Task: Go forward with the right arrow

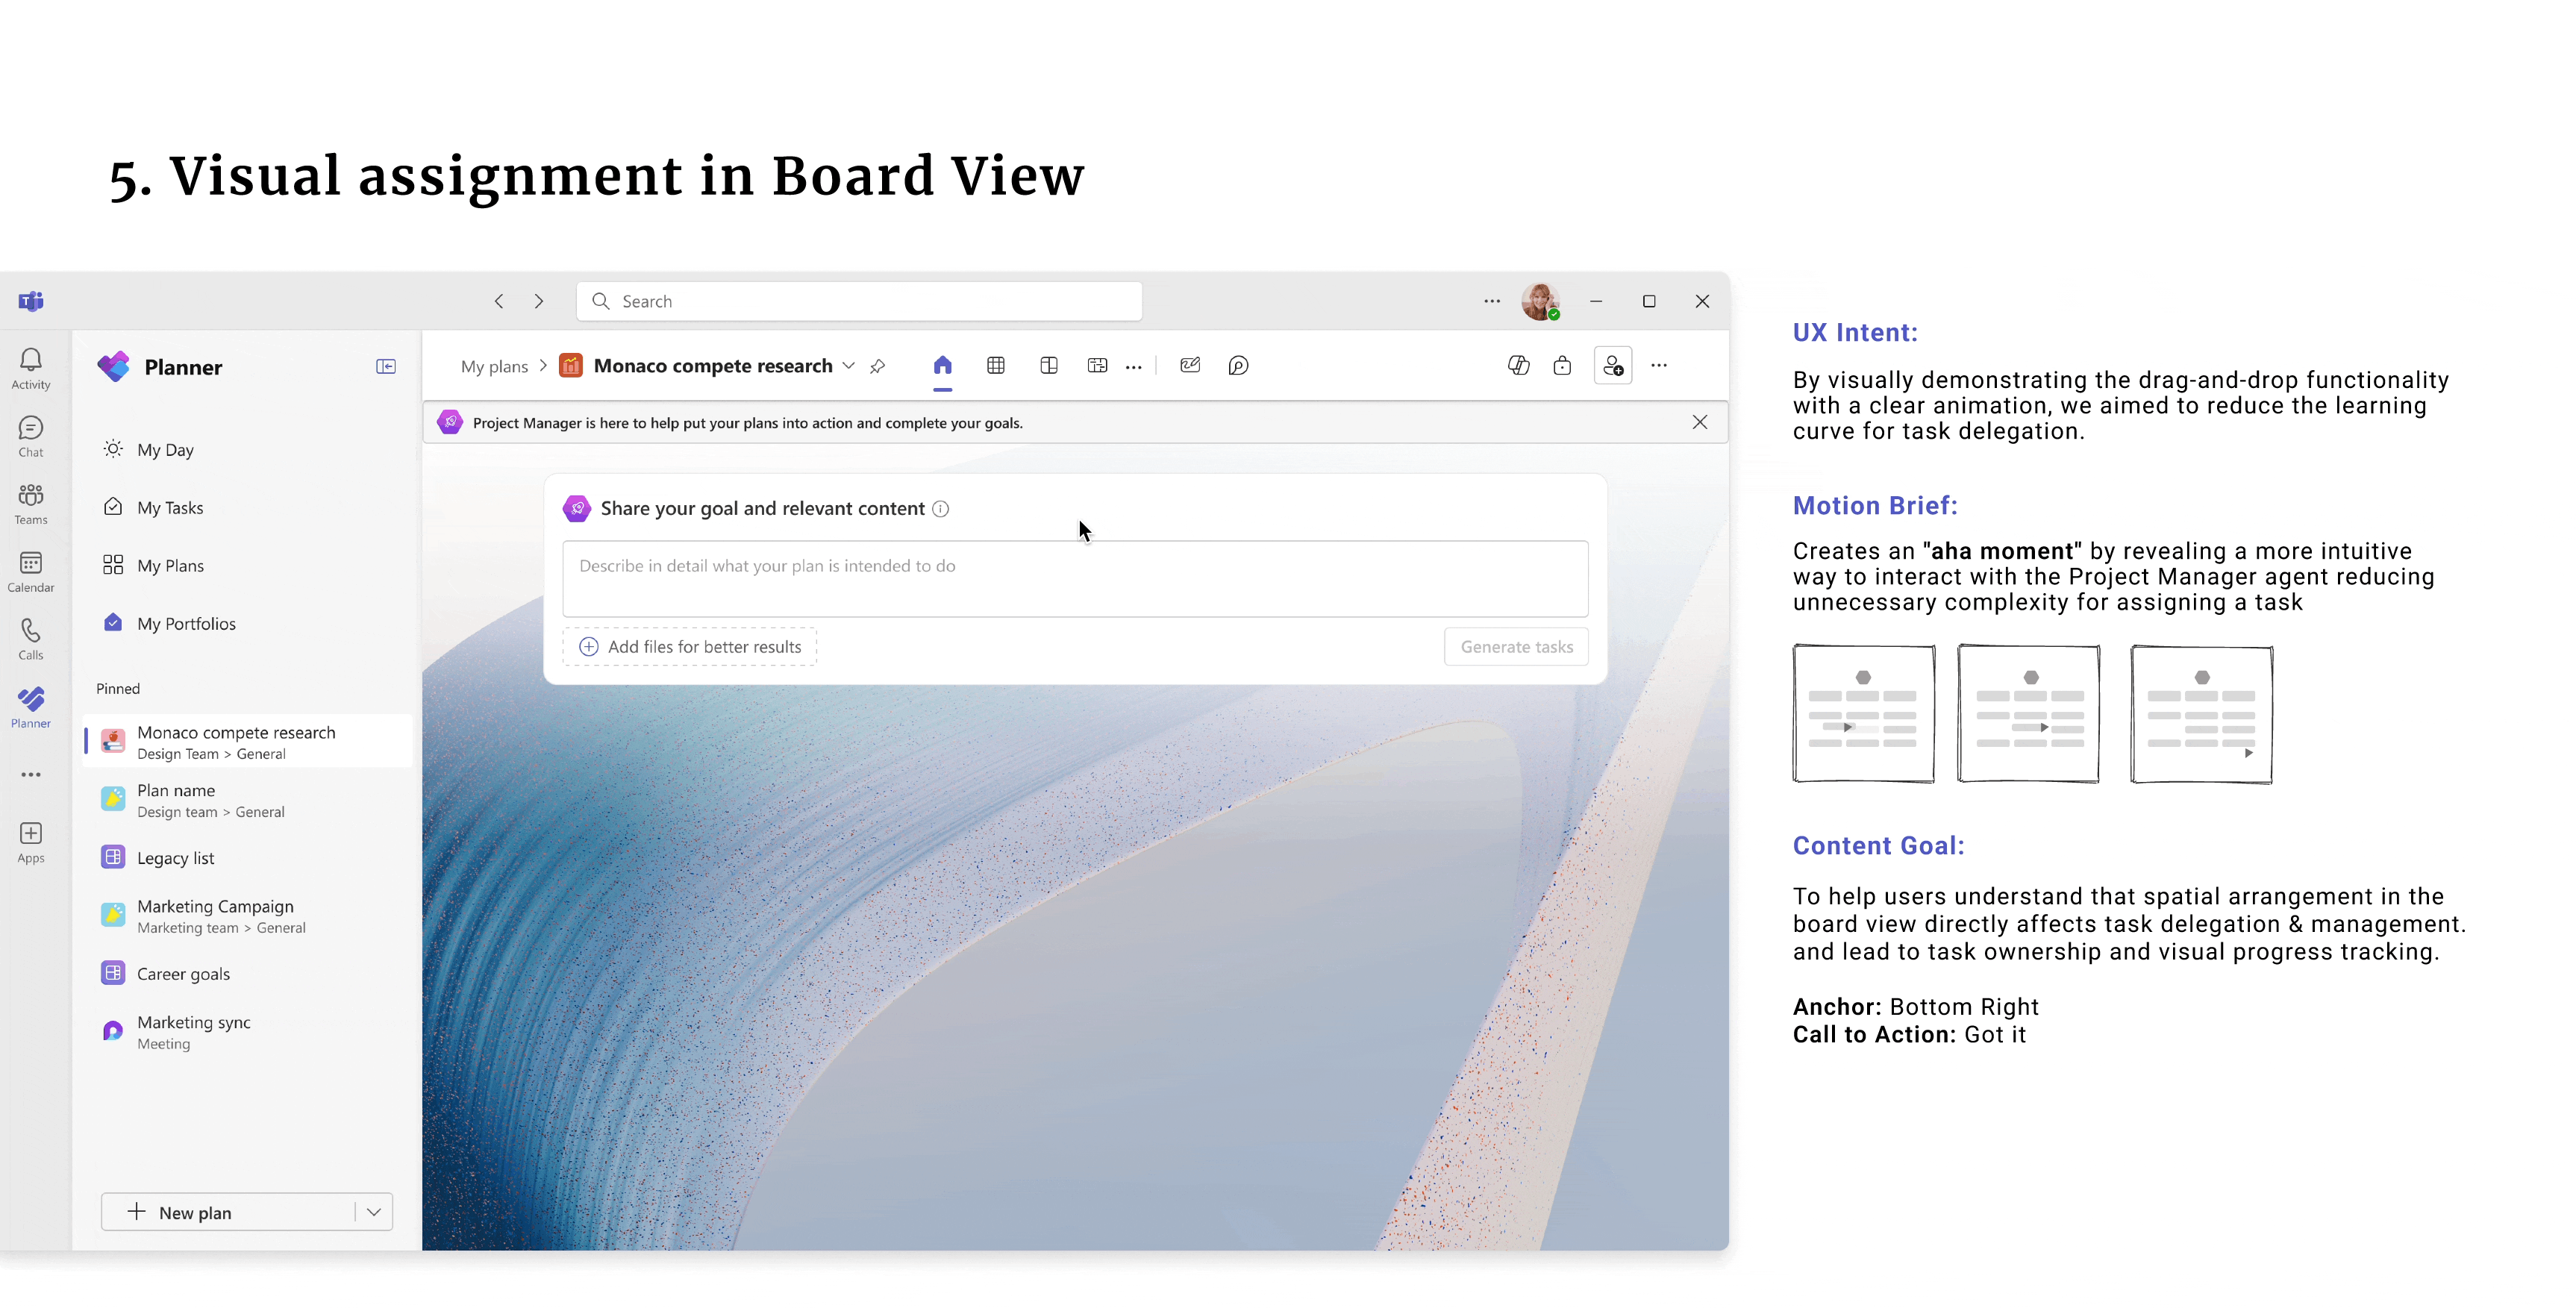Action: [x=539, y=301]
